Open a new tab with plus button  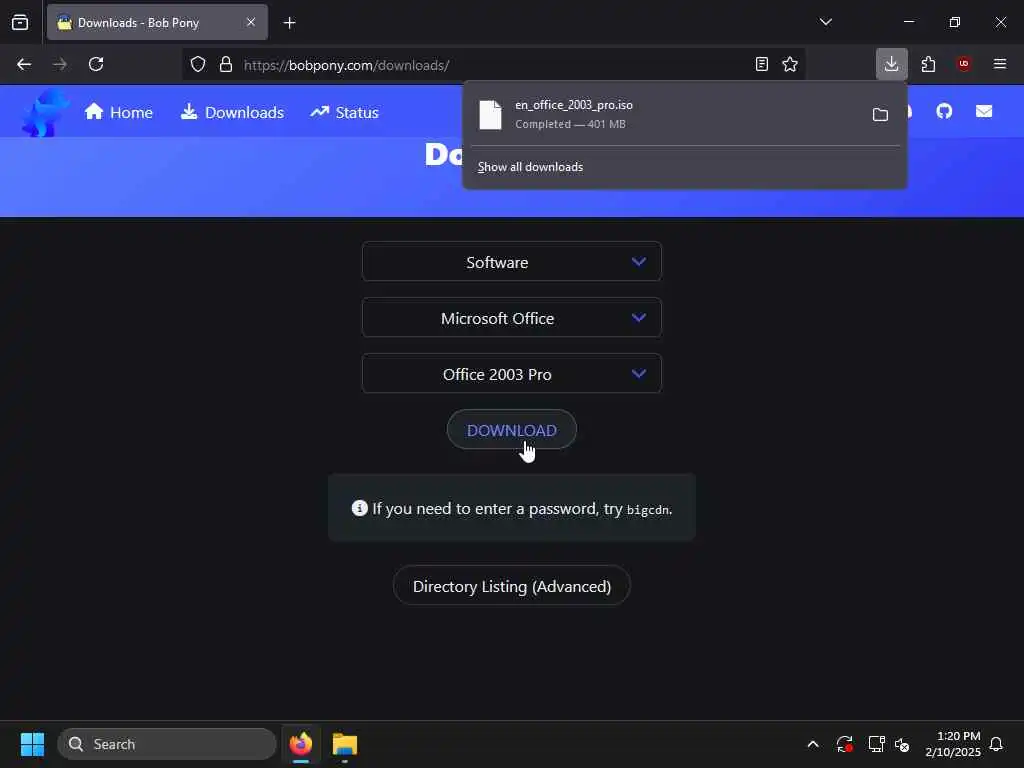click(x=289, y=23)
